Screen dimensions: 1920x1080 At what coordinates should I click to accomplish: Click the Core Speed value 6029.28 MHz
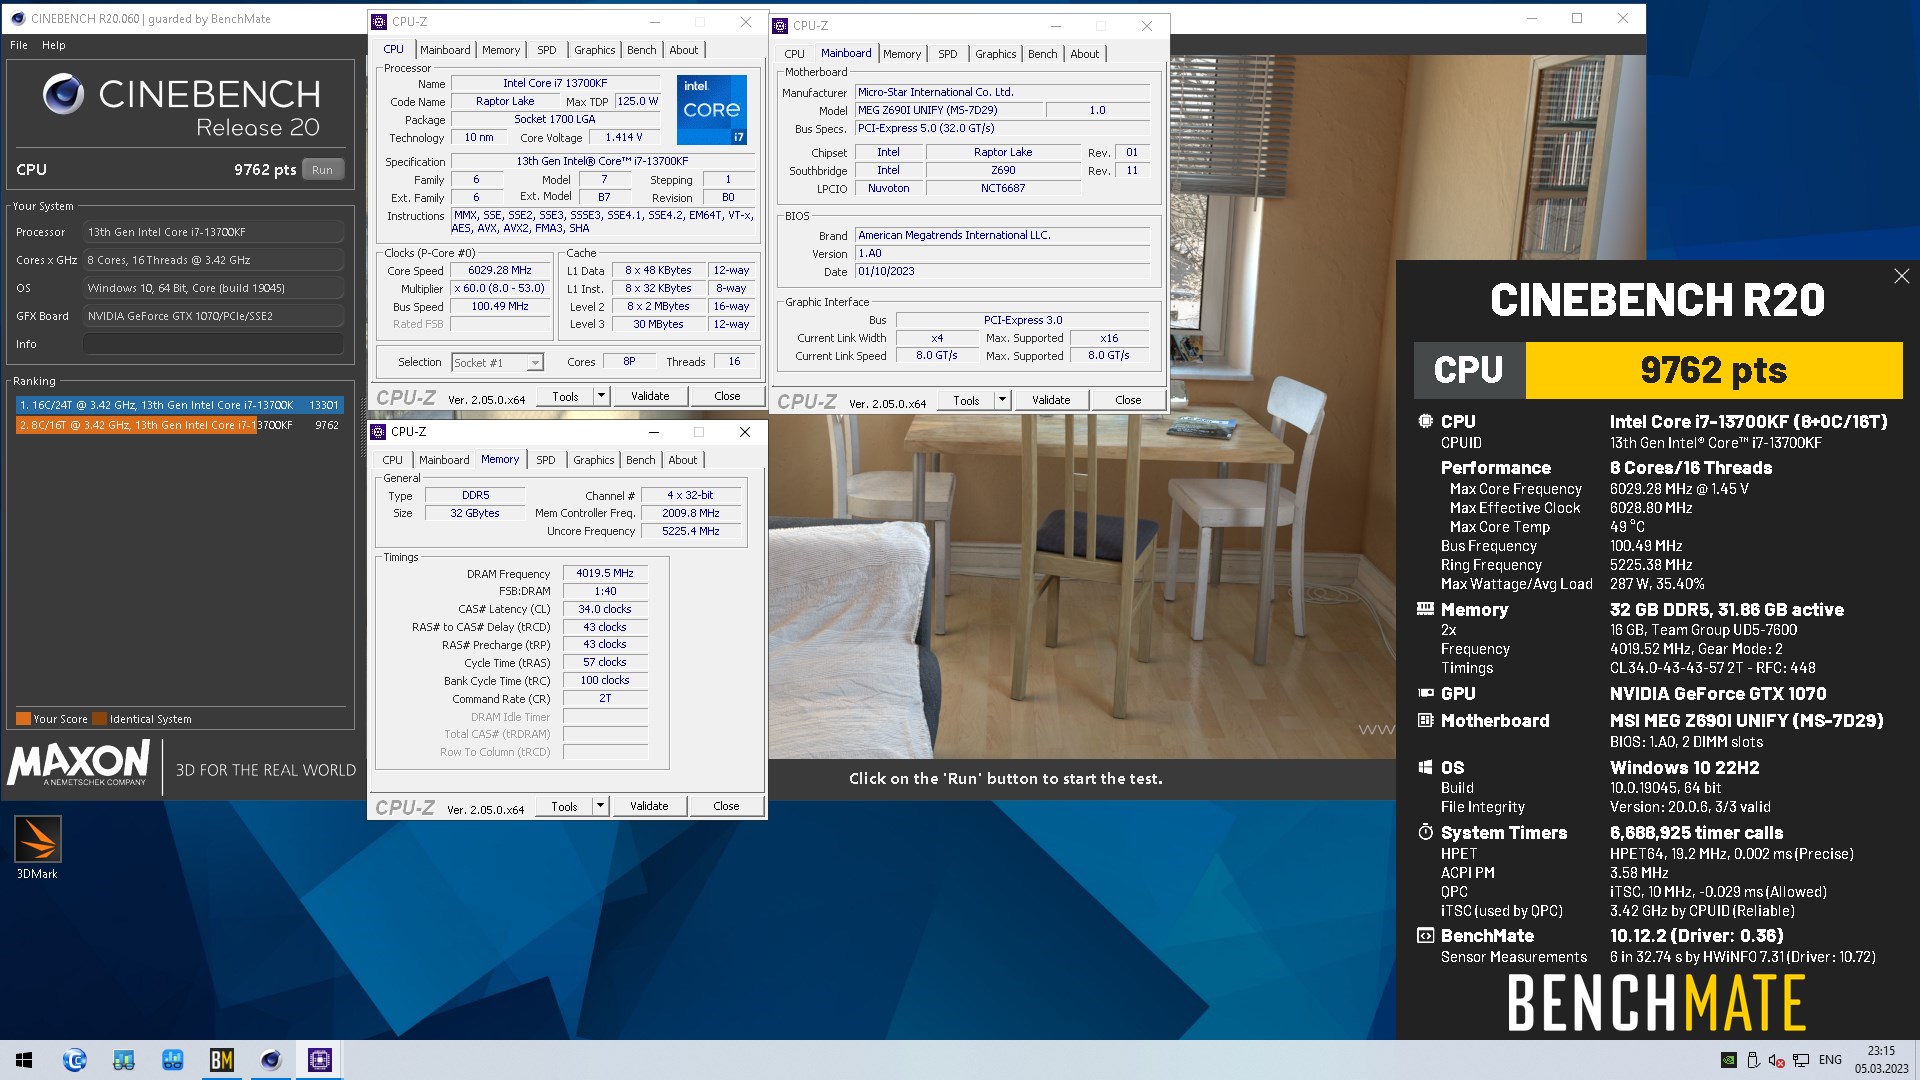click(500, 271)
